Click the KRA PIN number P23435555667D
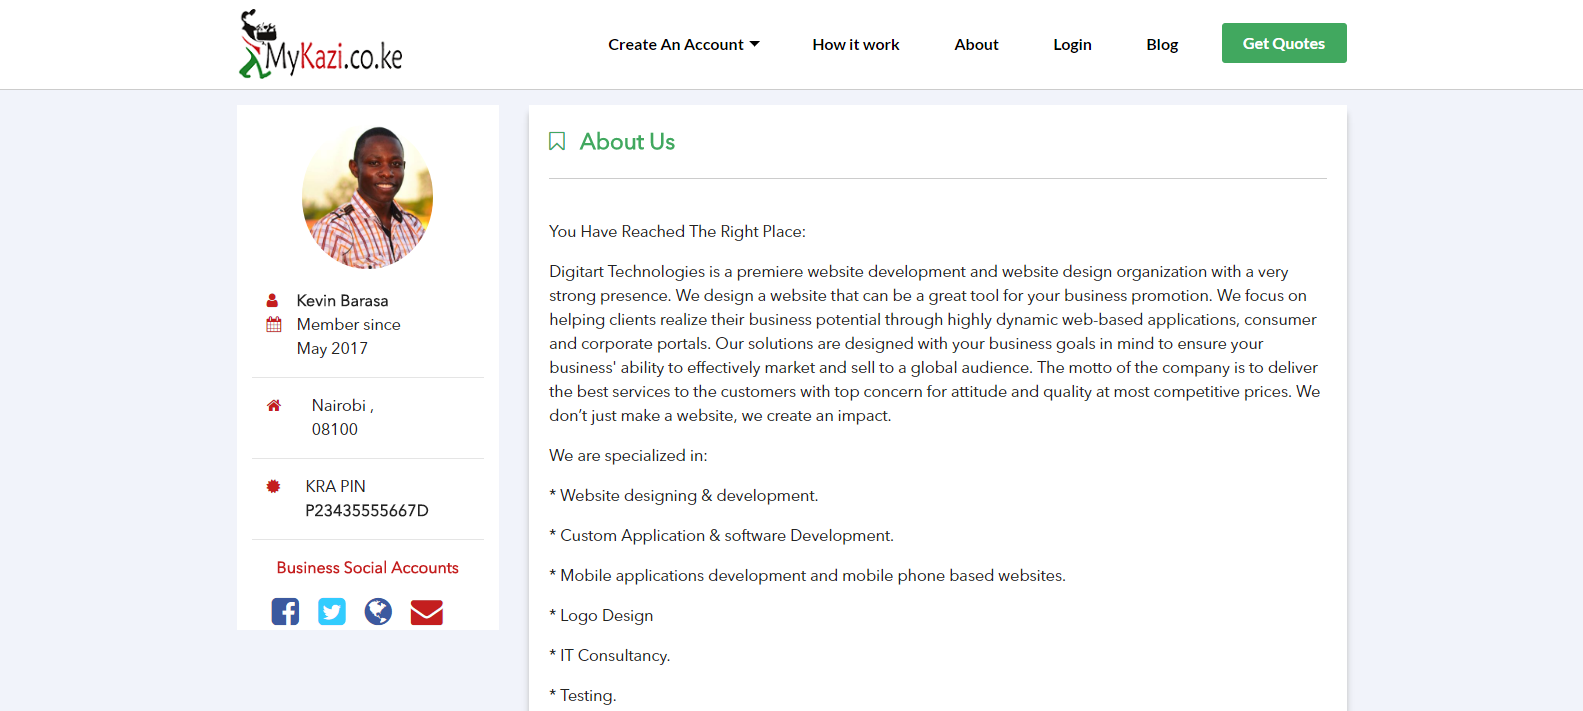This screenshot has height=711, width=1583. [x=367, y=510]
